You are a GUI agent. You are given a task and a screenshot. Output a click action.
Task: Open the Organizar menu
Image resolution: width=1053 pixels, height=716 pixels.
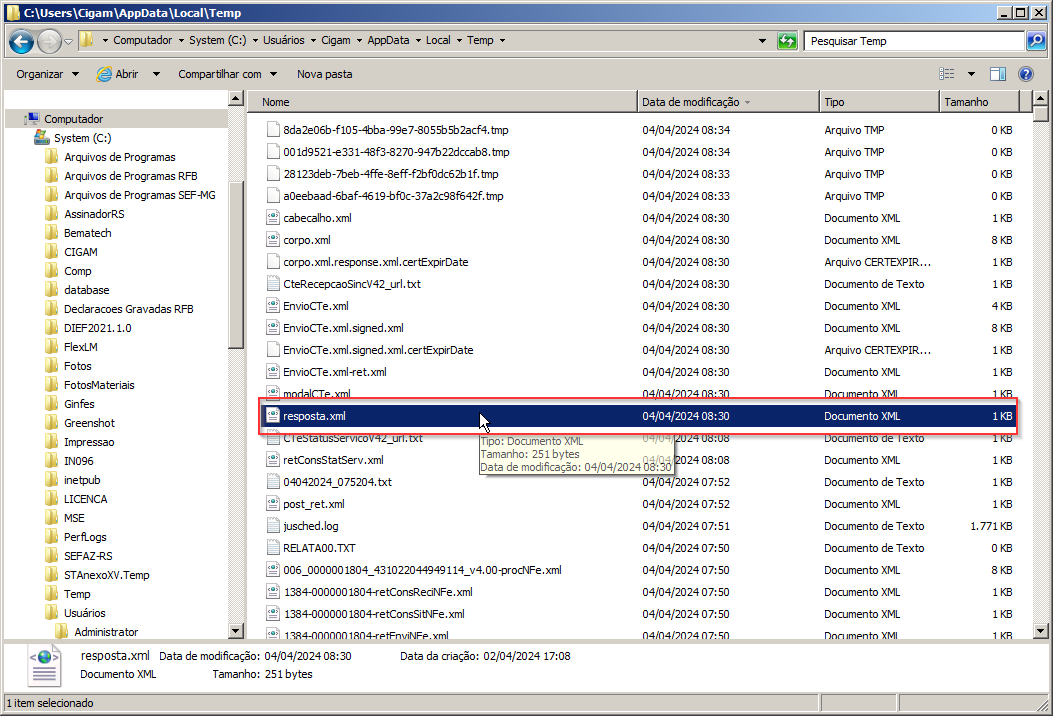tap(47, 74)
